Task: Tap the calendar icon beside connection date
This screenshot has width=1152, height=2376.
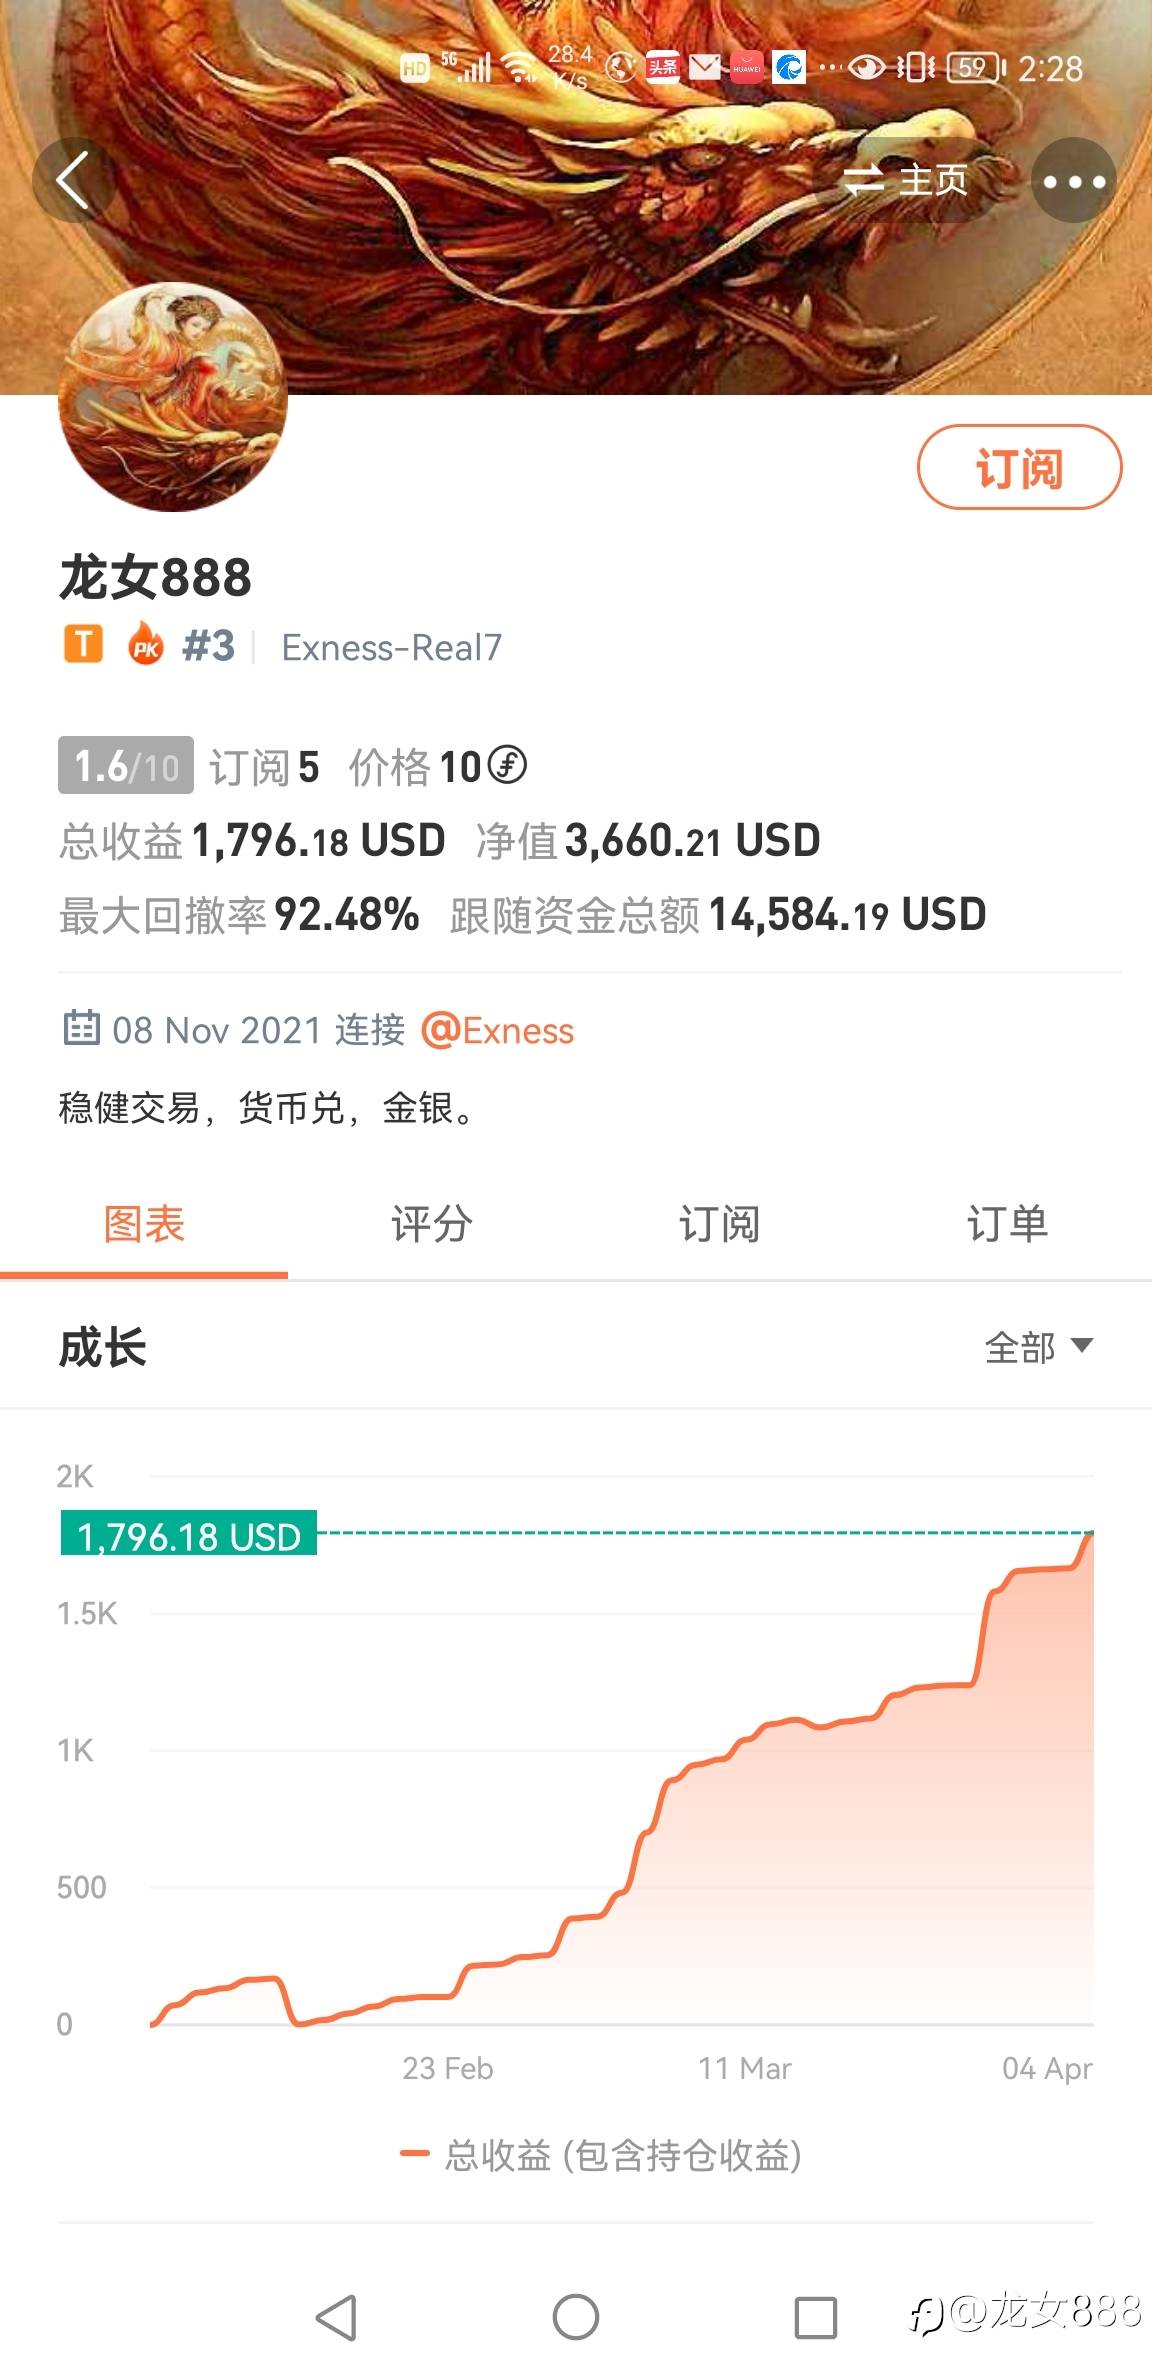Action: click(x=81, y=1028)
